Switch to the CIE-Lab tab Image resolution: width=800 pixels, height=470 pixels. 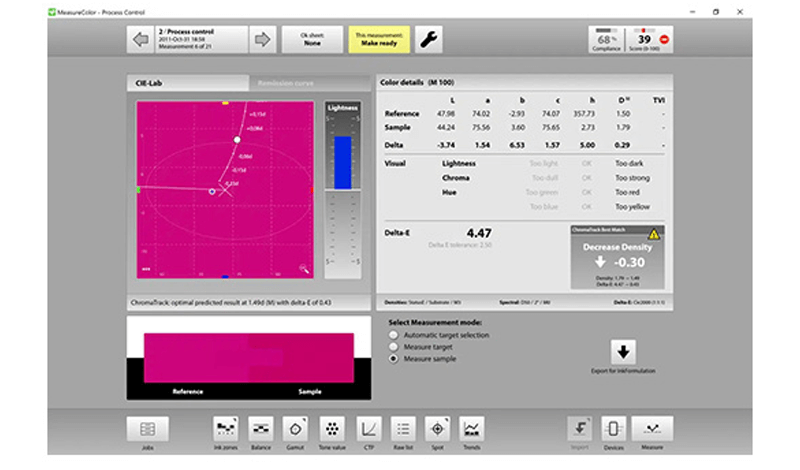(188, 83)
